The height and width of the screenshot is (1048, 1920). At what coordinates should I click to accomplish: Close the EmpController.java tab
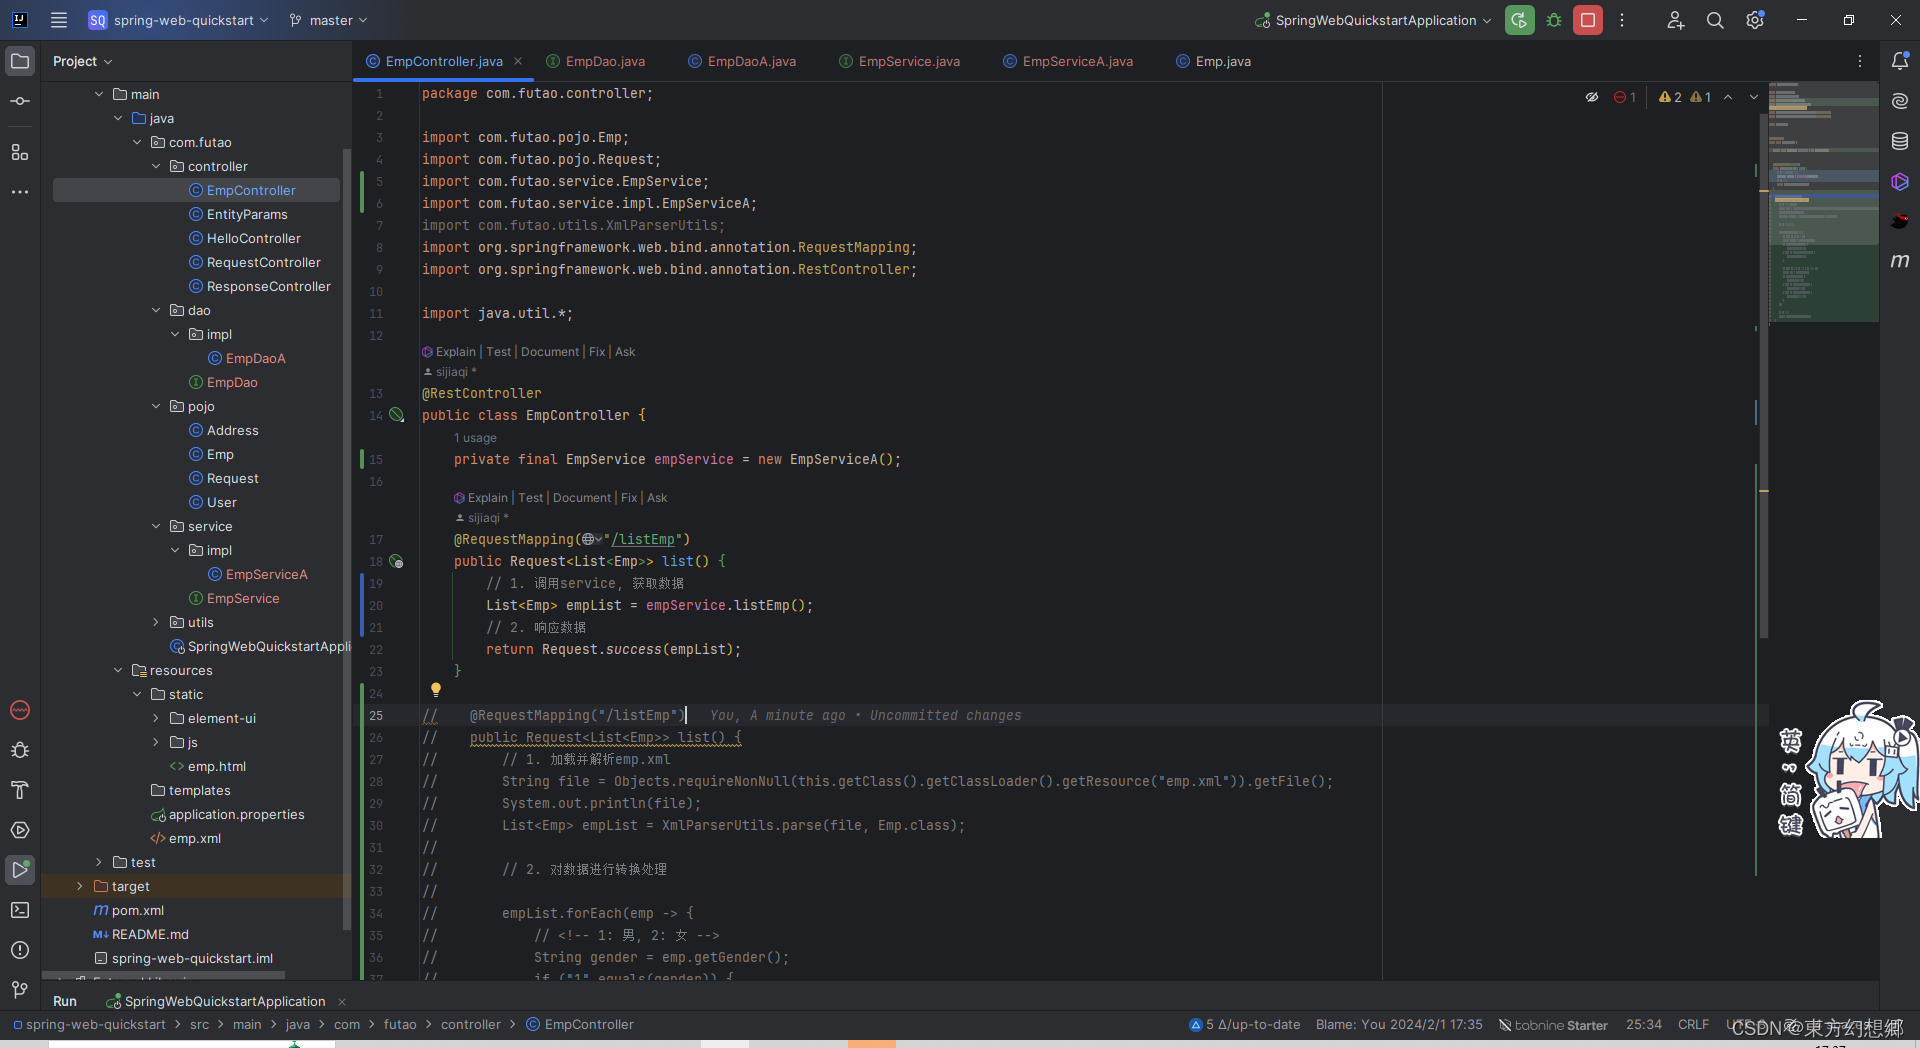coord(518,61)
